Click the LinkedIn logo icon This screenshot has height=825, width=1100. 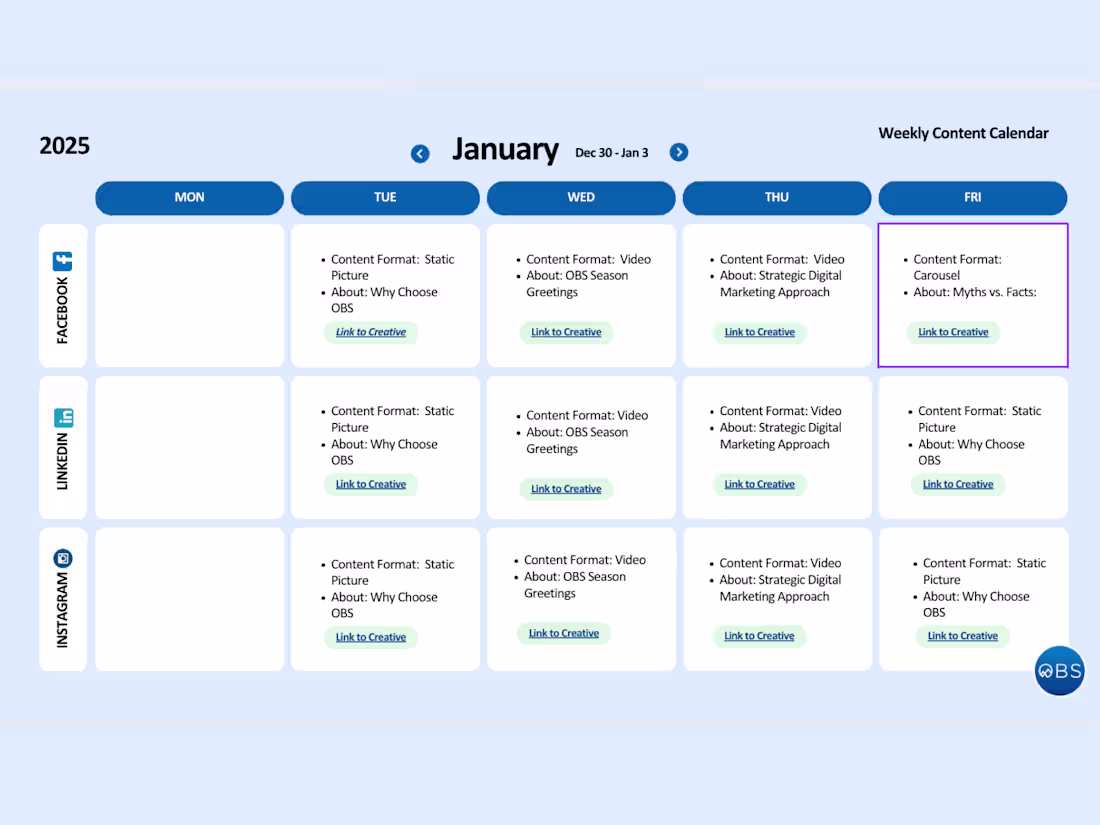[x=63, y=417]
